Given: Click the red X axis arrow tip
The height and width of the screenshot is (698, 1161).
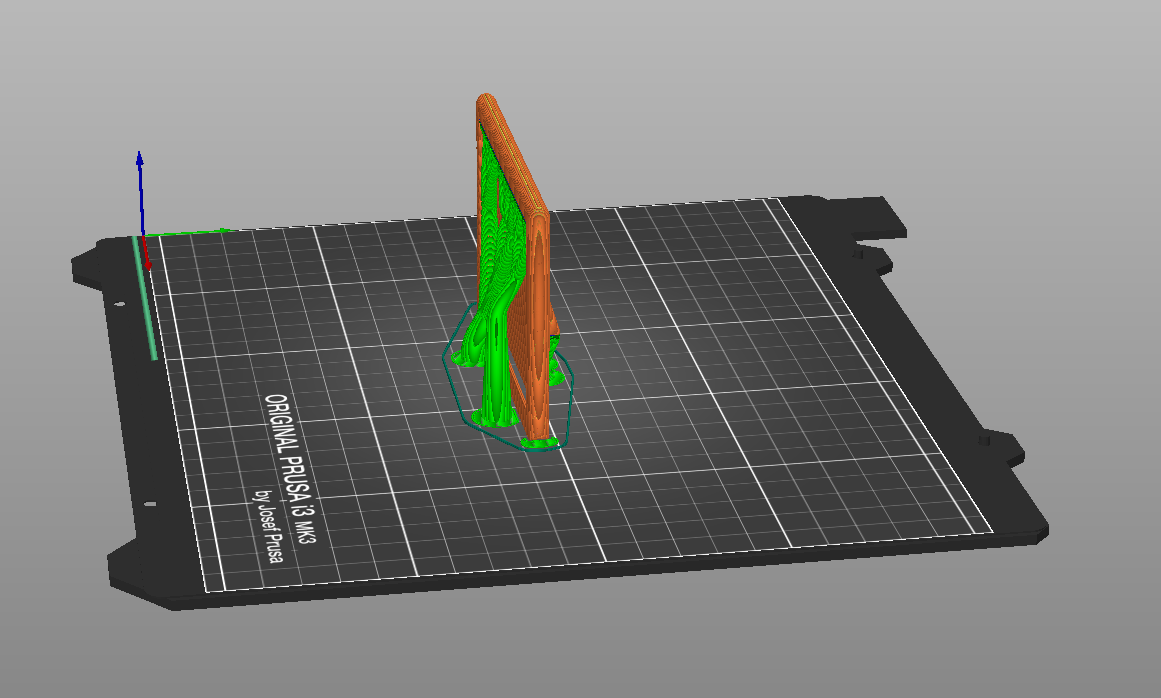Looking at the screenshot, I should [147, 264].
